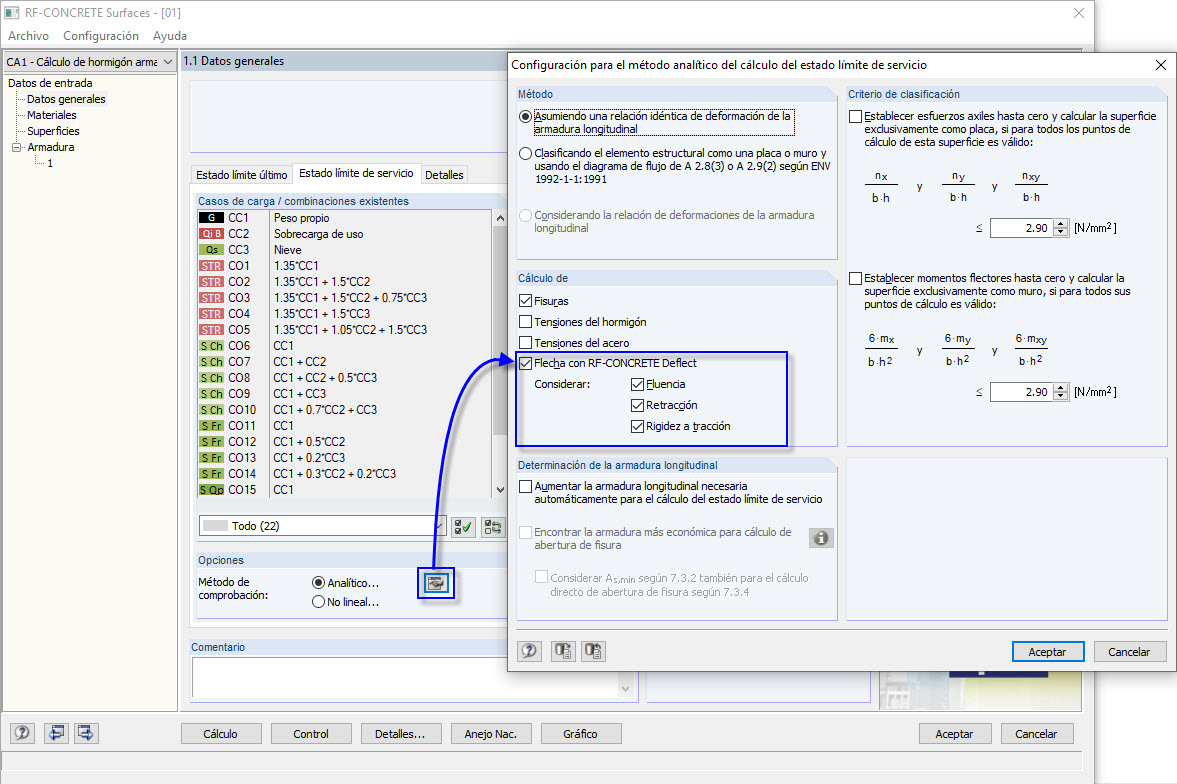Image resolution: width=1177 pixels, height=784 pixels.
Task: Enable Tensiones del acero checkbox
Action: click(x=525, y=343)
